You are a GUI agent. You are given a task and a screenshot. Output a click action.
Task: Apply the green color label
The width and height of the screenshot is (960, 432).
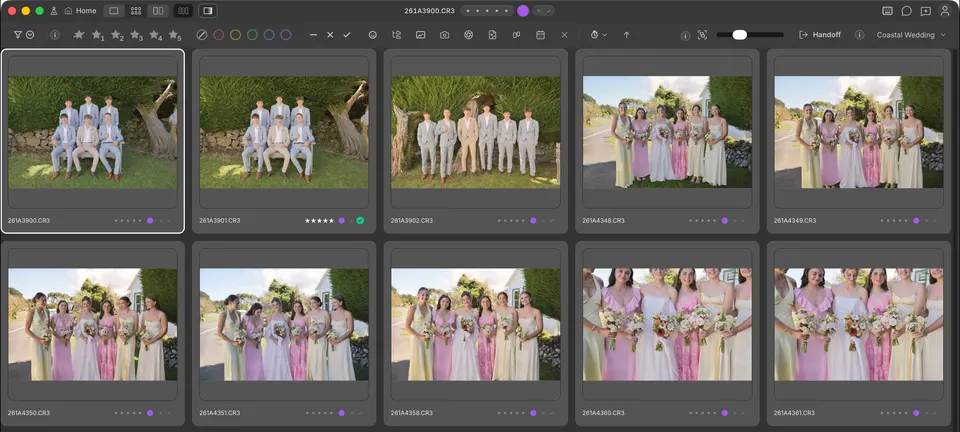[252, 35]
